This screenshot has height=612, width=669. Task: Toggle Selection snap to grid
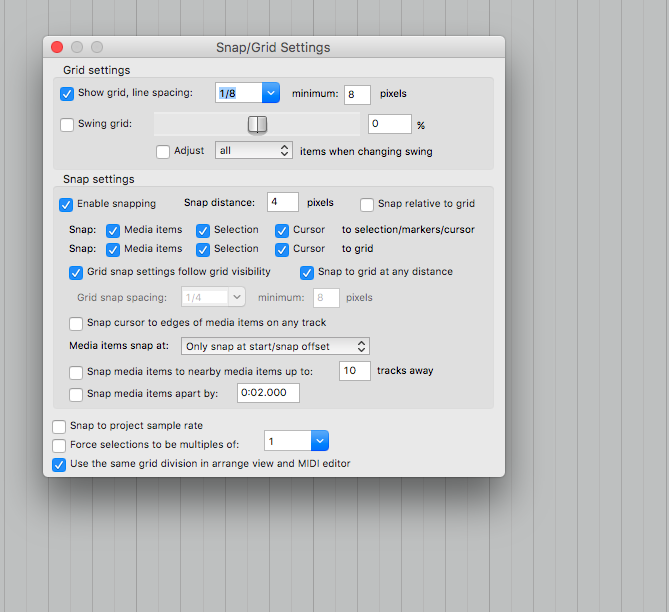point(203,250)
